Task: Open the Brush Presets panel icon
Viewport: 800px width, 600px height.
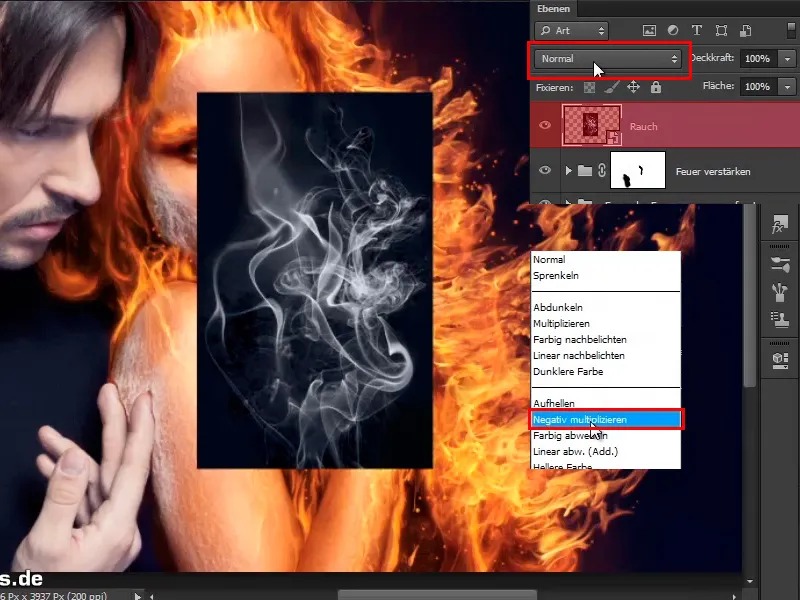Action: 780,292
